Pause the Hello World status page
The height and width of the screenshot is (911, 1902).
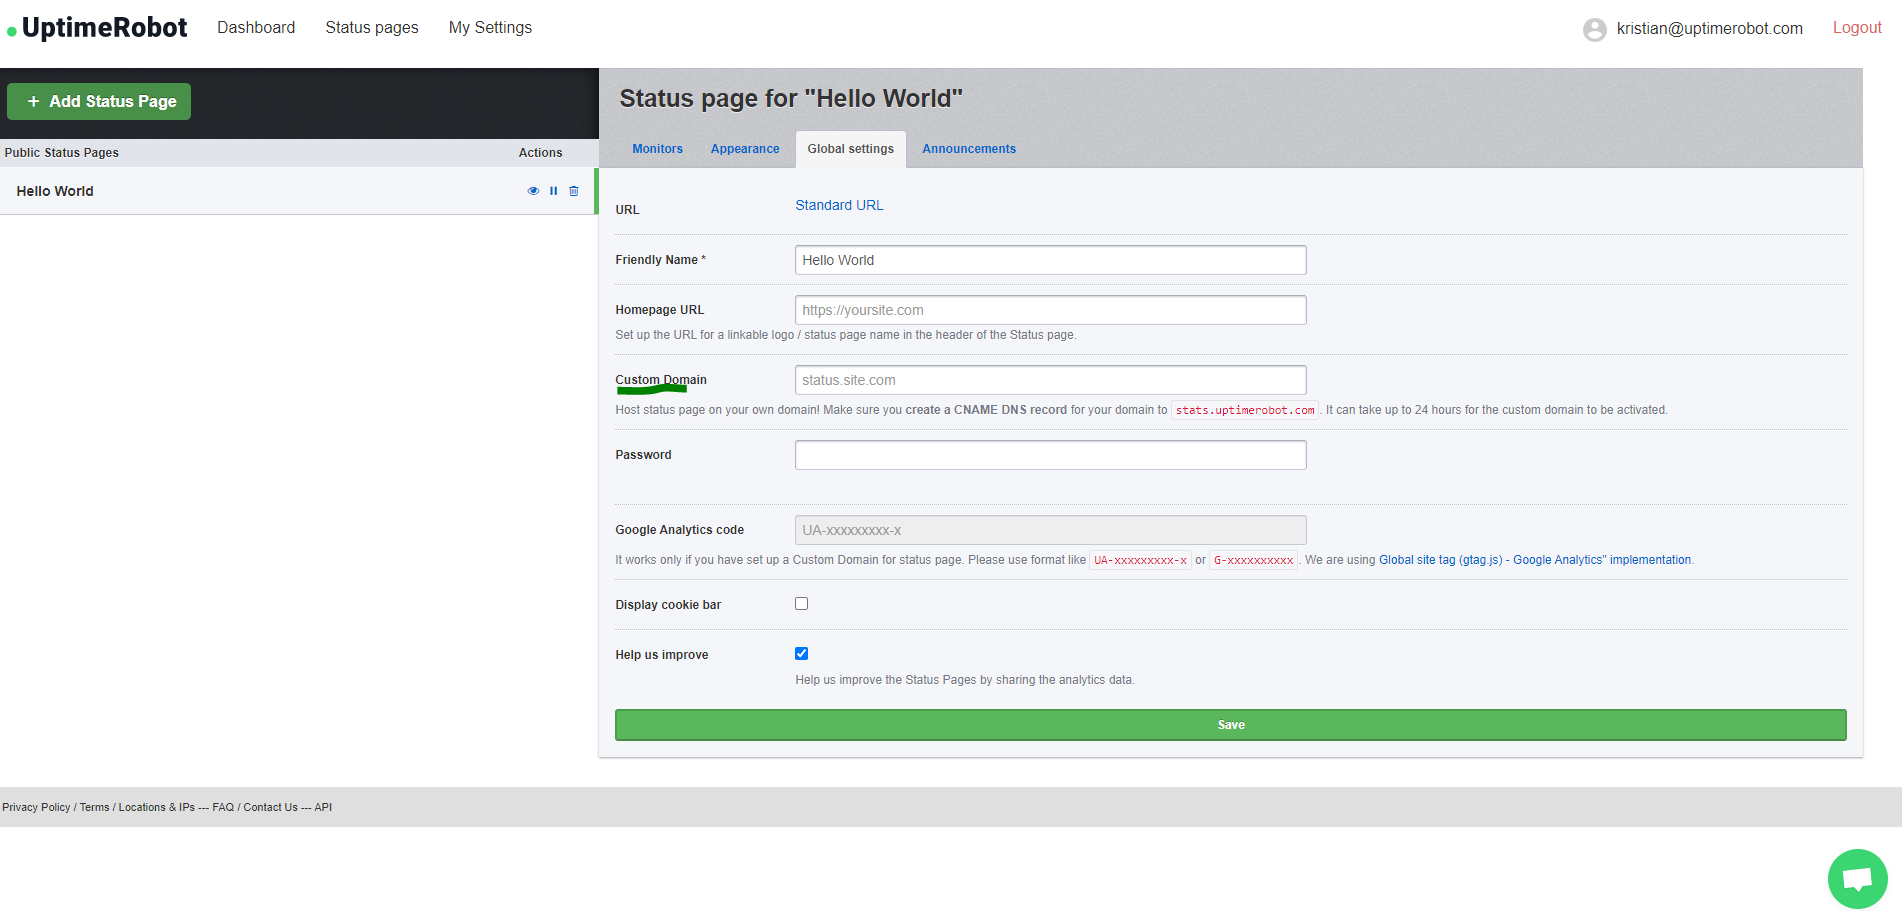click(553, 191)
